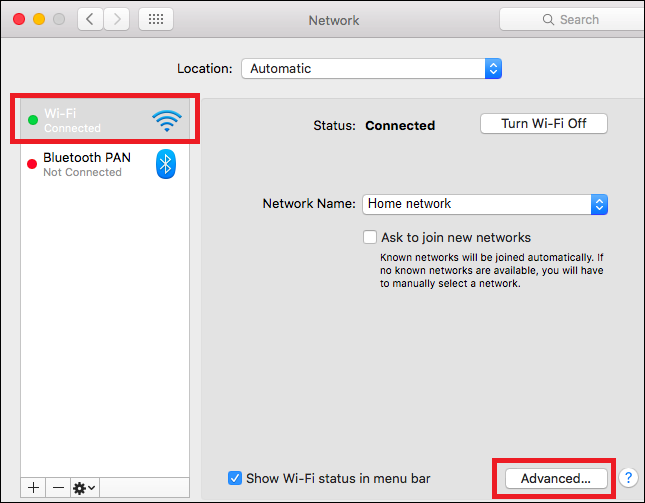Viewport: 645px width, 503px height.
Task: Show all preferences grid icon
Action: pos(155,19)
